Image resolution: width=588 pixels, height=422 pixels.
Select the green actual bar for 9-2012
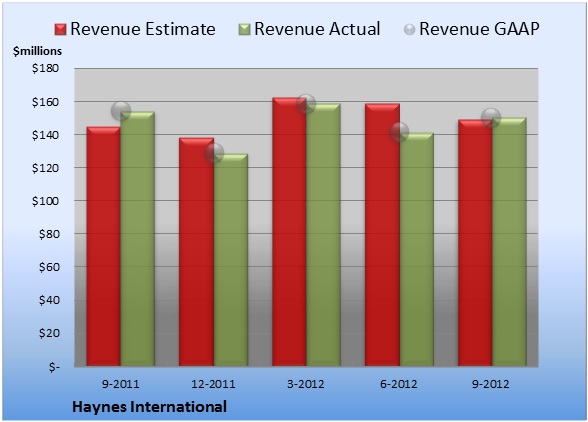pyautogui.click(x=509, y=242)
